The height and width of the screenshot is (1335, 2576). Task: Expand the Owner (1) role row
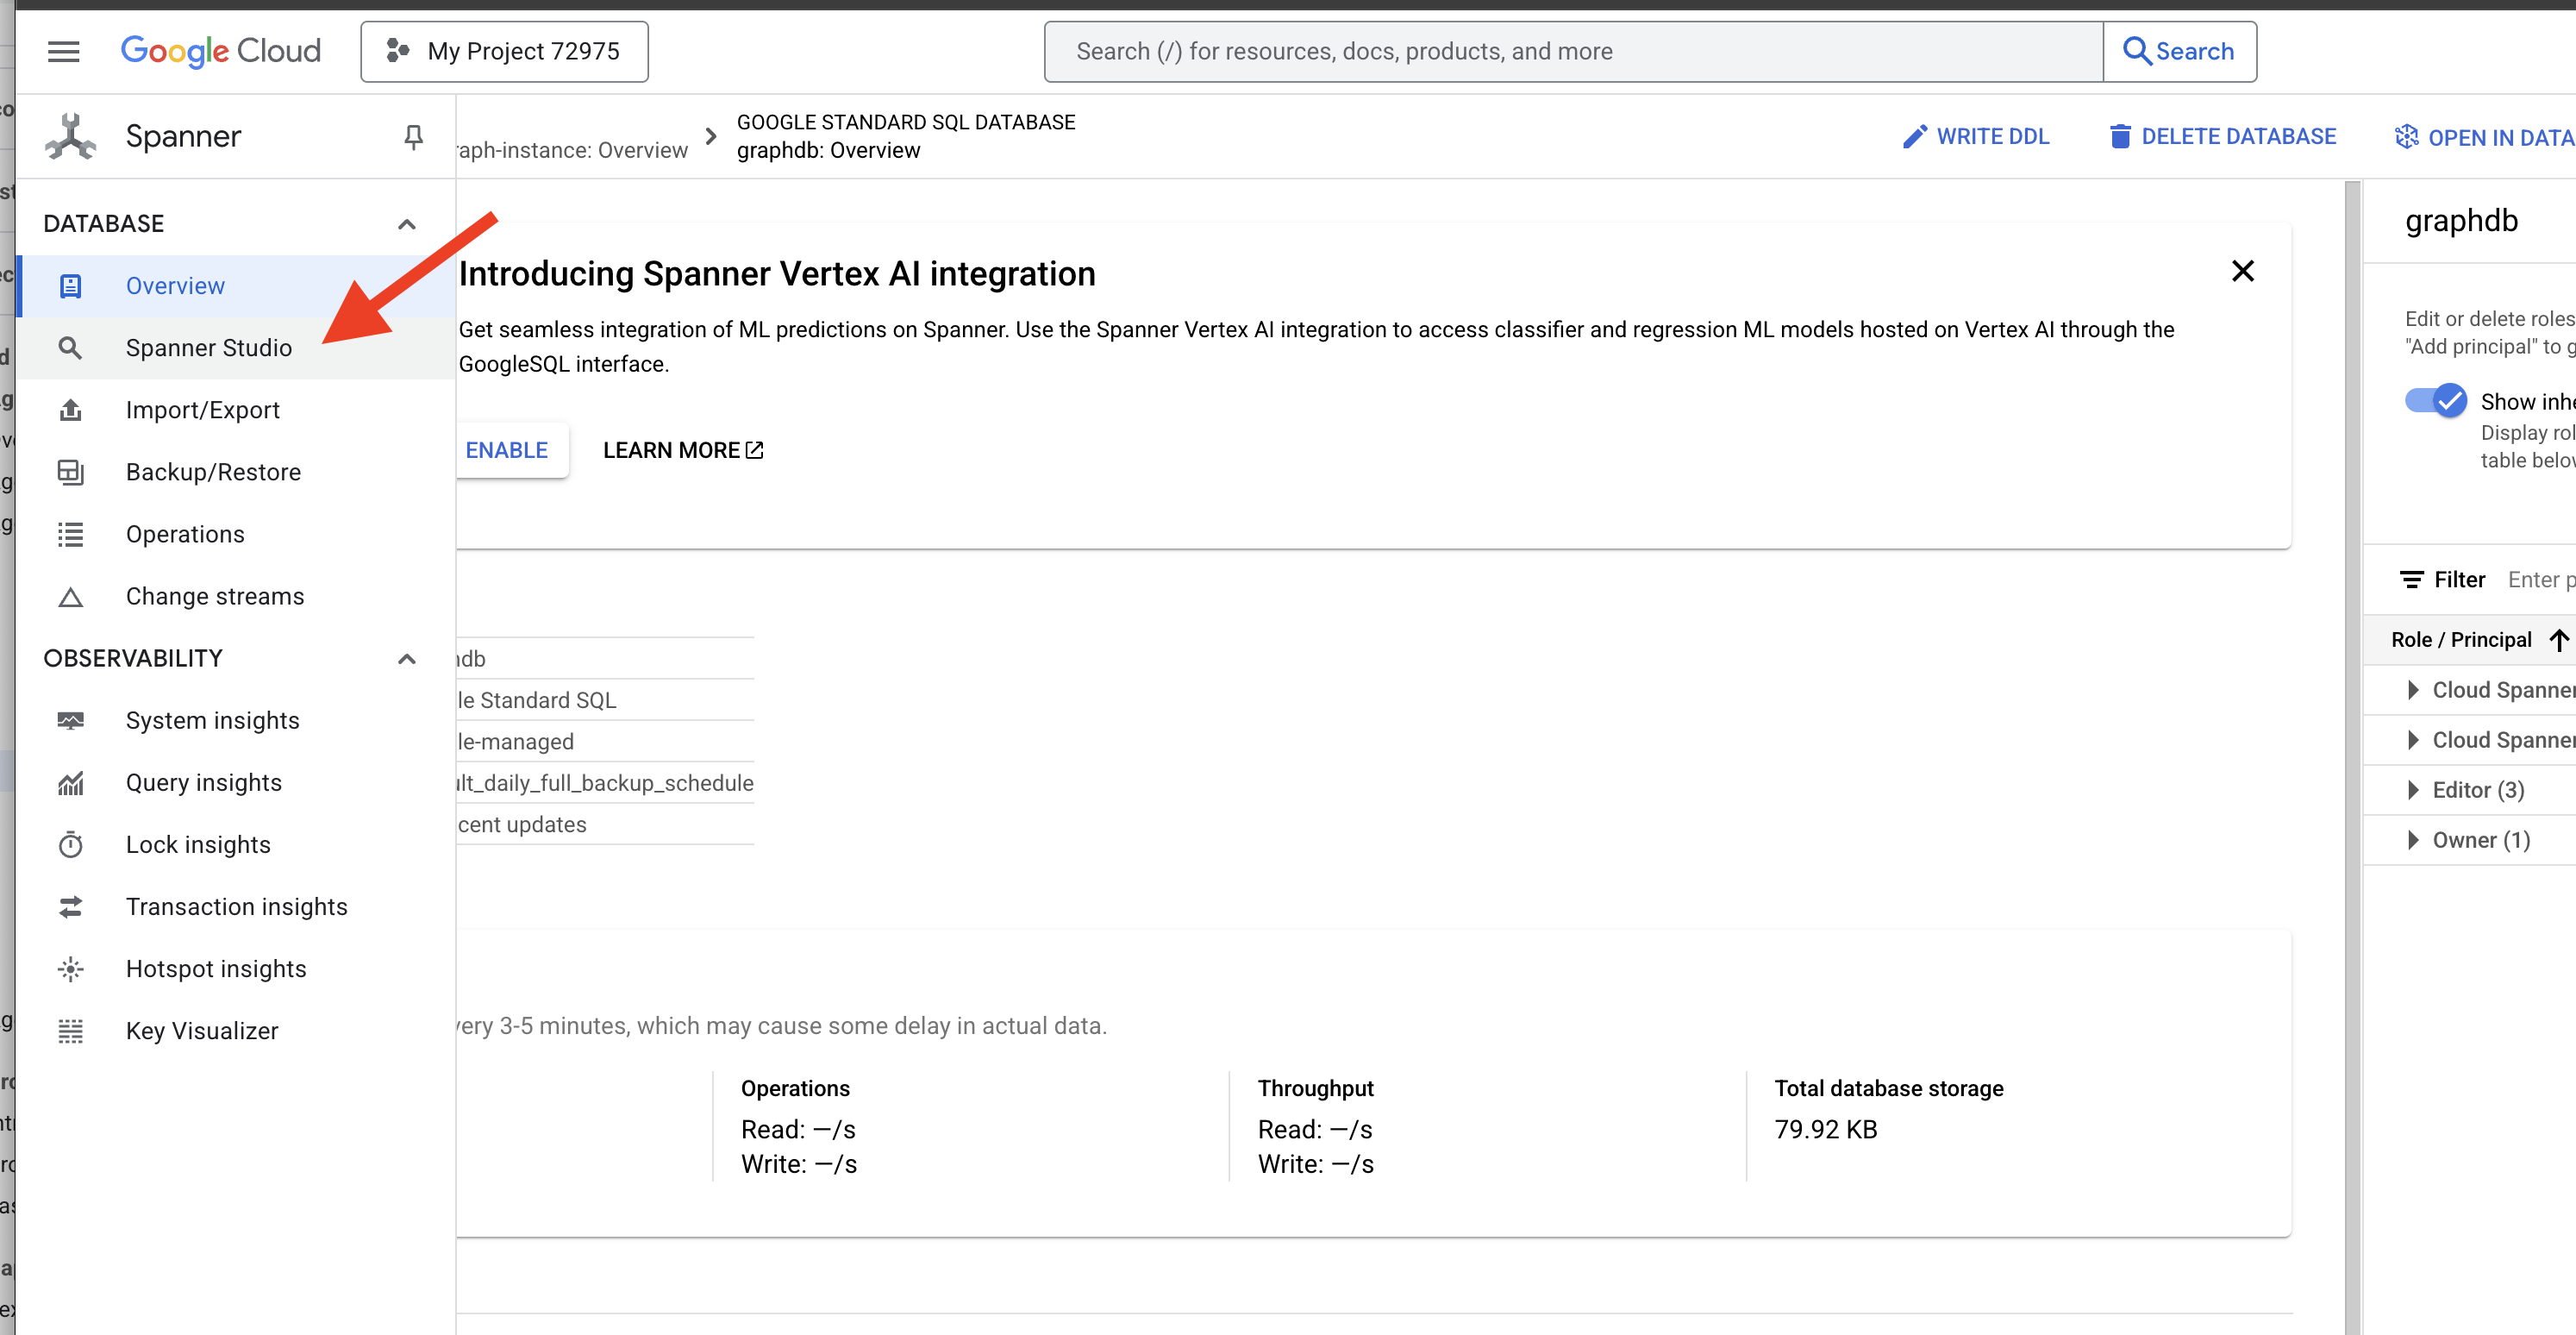2412,840
